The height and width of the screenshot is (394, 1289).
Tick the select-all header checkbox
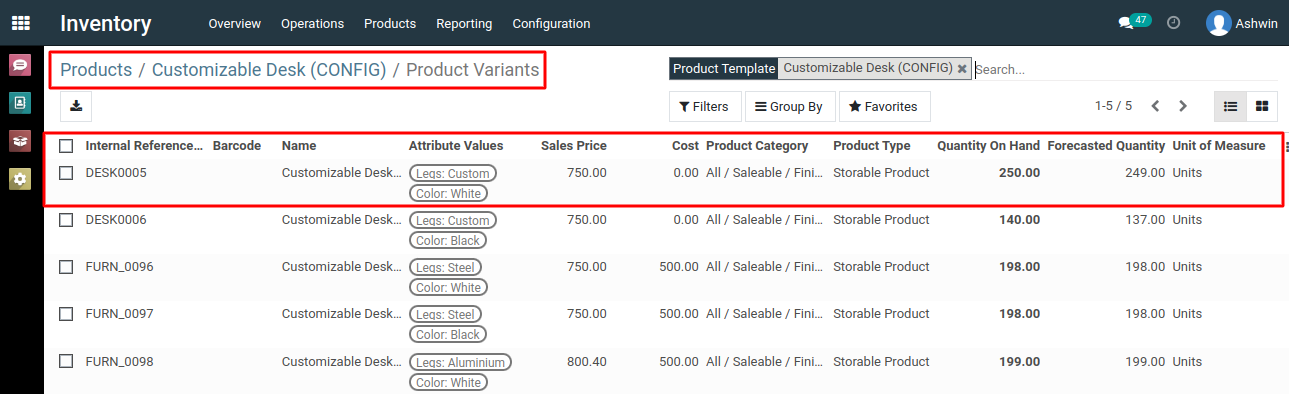coord(66,146)
